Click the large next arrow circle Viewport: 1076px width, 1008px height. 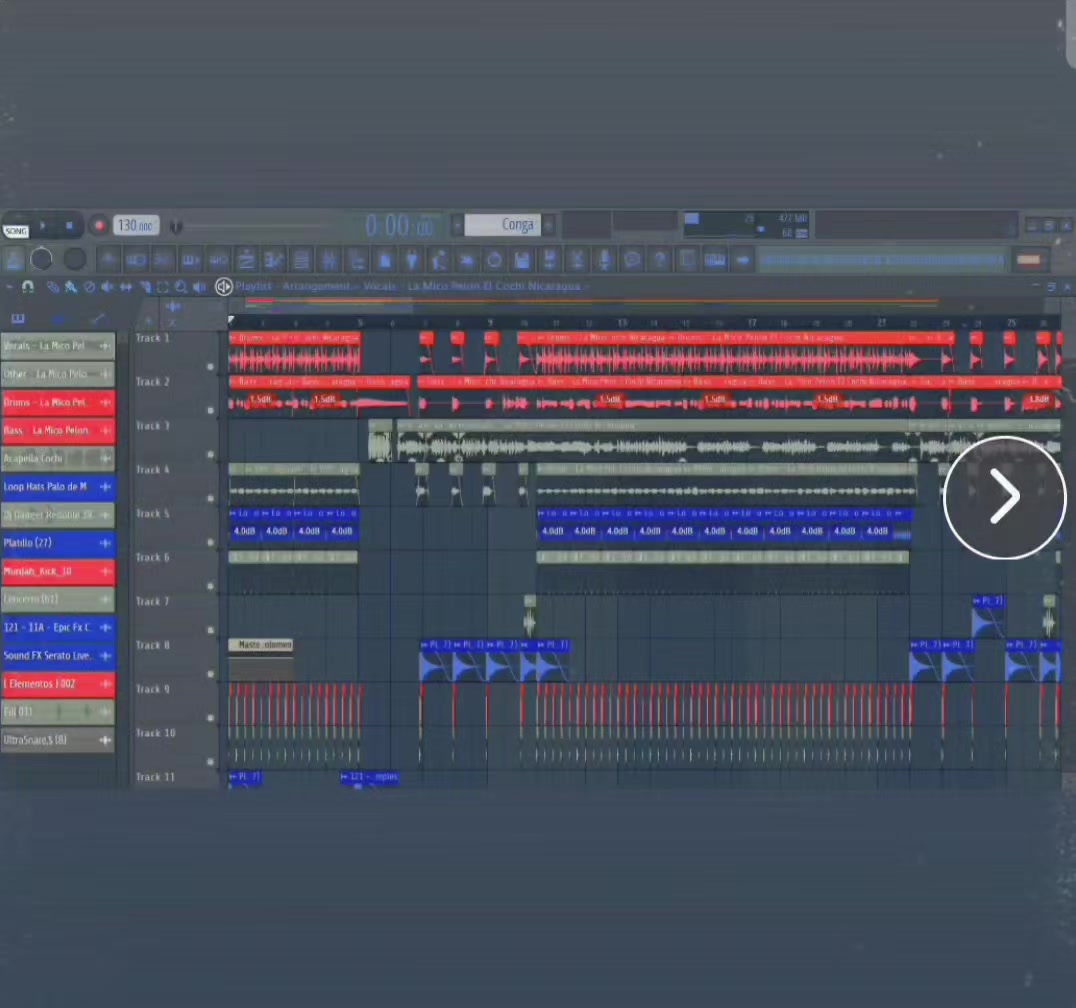(1005, 497)
